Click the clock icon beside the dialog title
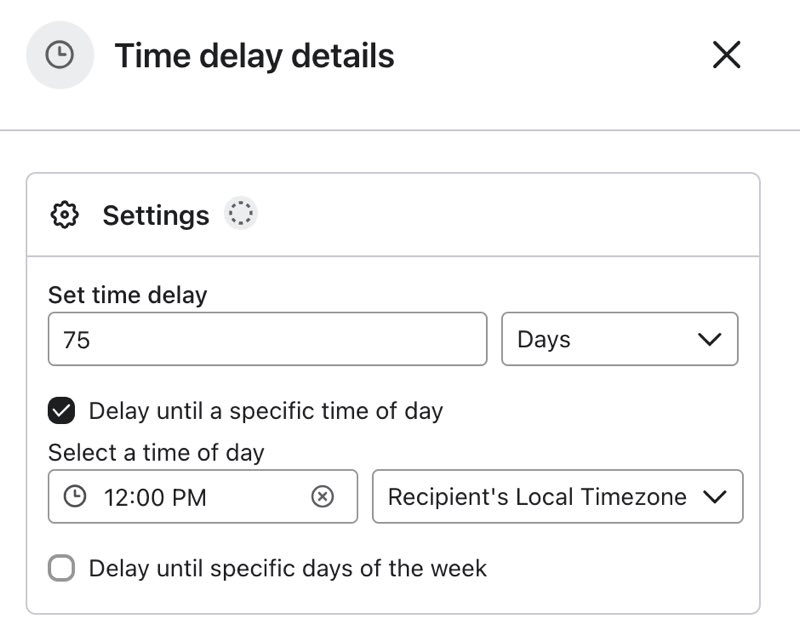Image resolution: width=800 pixels, height=642 pixels. click(x=60, y=55)
